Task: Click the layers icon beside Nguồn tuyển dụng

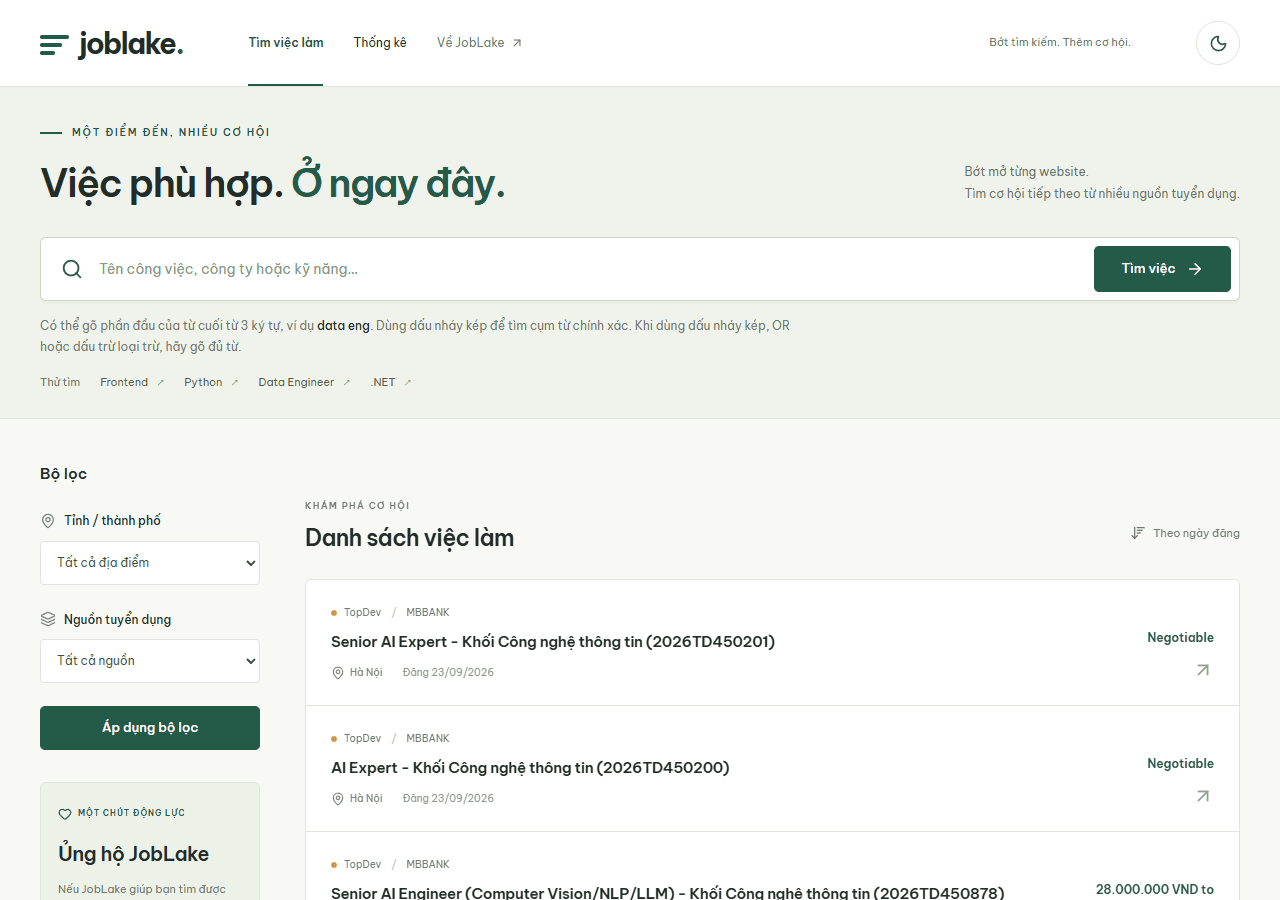Action: coord(48,619)
